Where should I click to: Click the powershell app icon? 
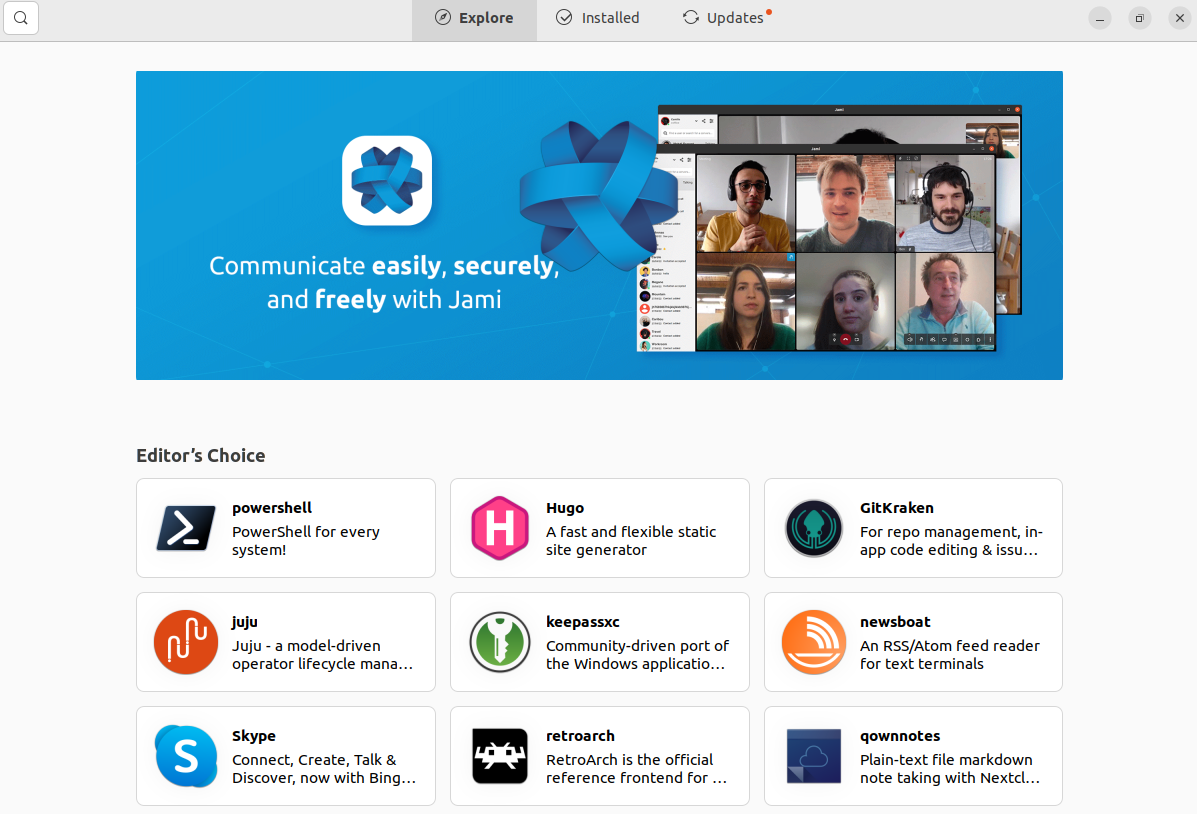(186, 528)
